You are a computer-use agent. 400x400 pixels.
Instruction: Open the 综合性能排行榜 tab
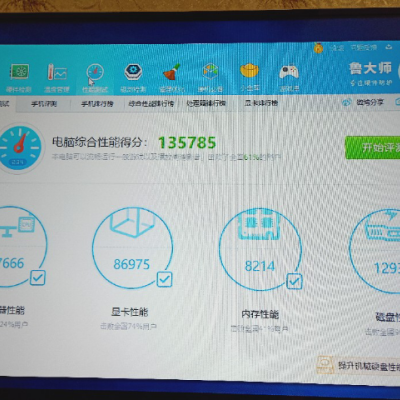pyautogui.click(x=151, y=104)
